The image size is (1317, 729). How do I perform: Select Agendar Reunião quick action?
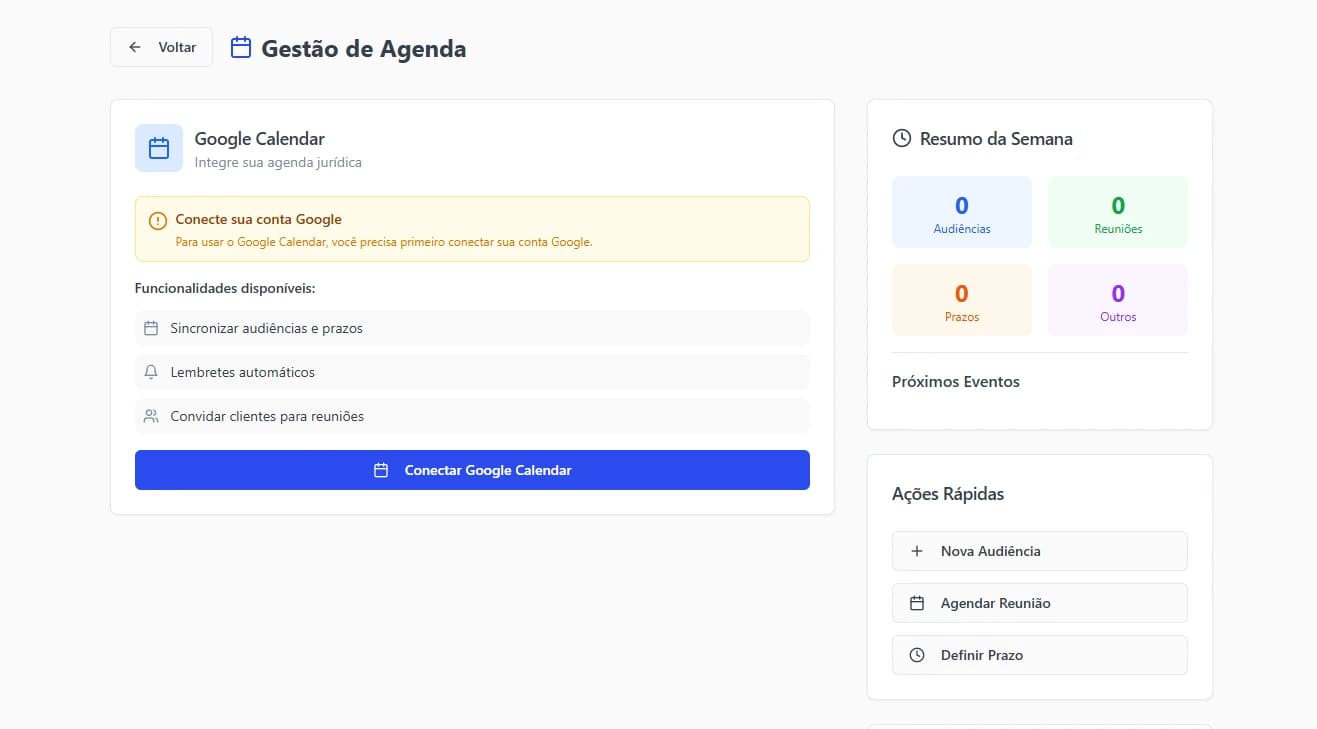pos(1039,602)
